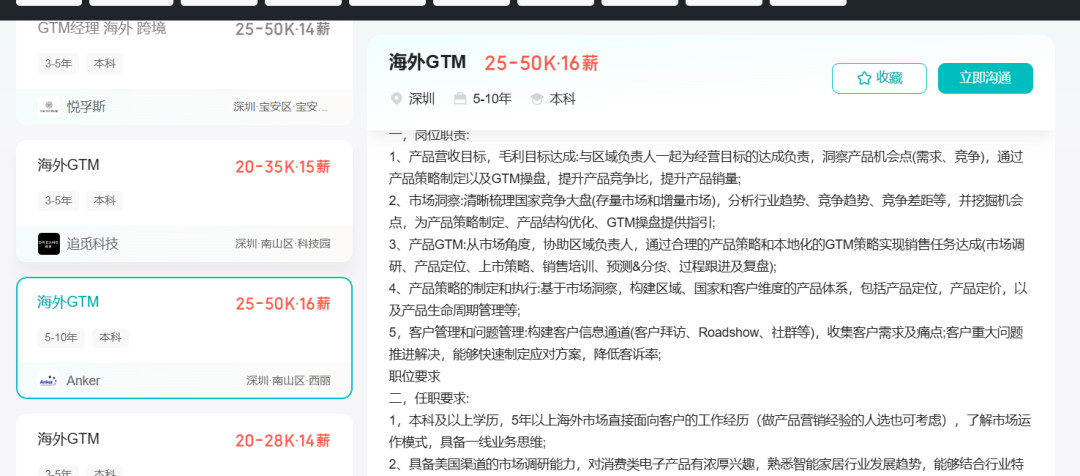Click the 追觅科技 company name
Image resolution: width=1080 pixels, height=476 pixels.
(92, 244)
